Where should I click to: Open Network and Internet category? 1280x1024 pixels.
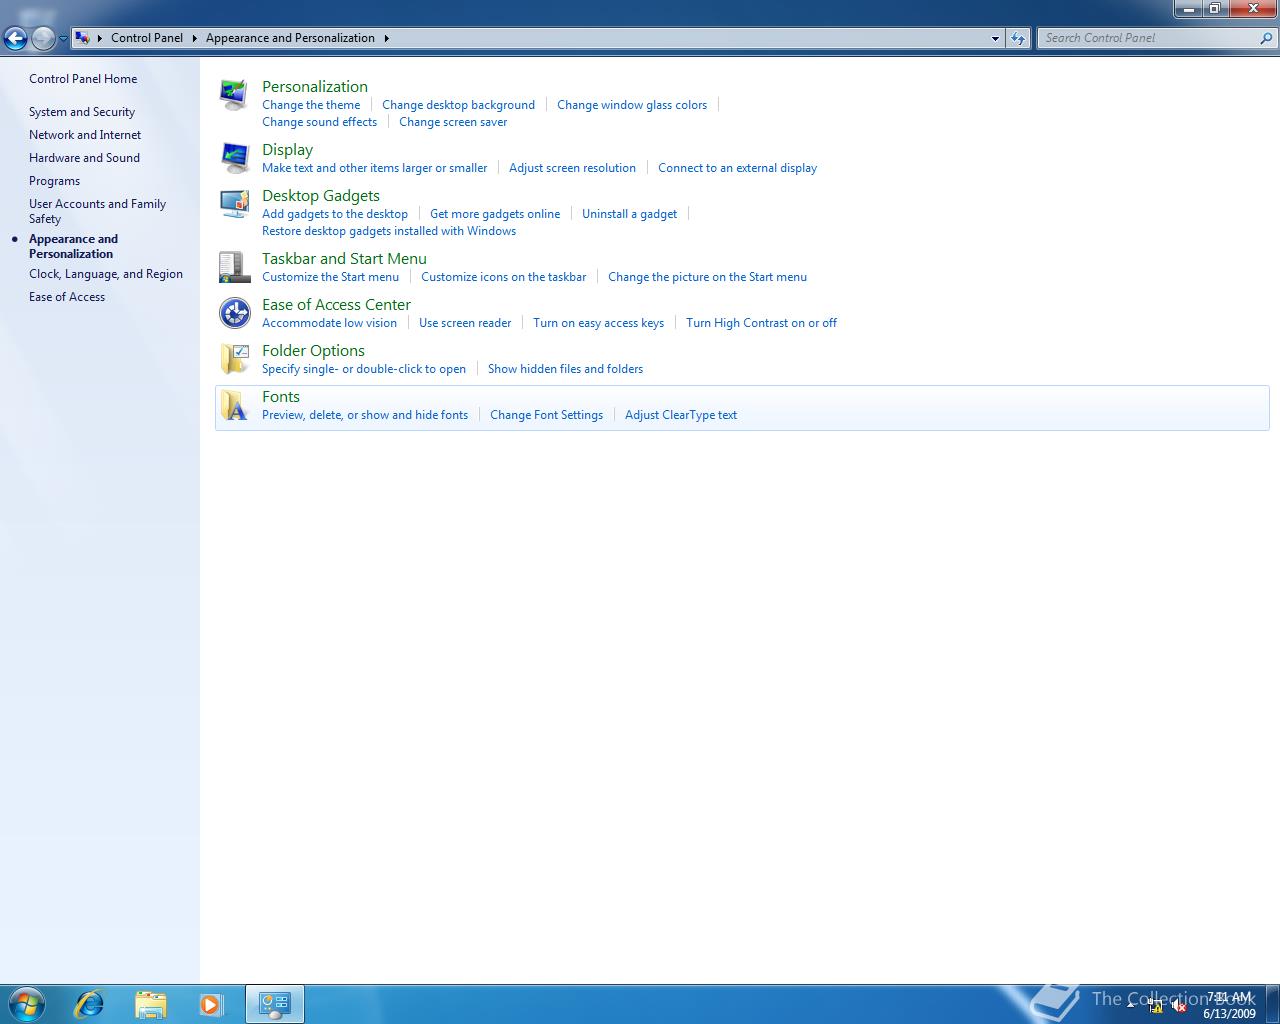coord(85,135)
